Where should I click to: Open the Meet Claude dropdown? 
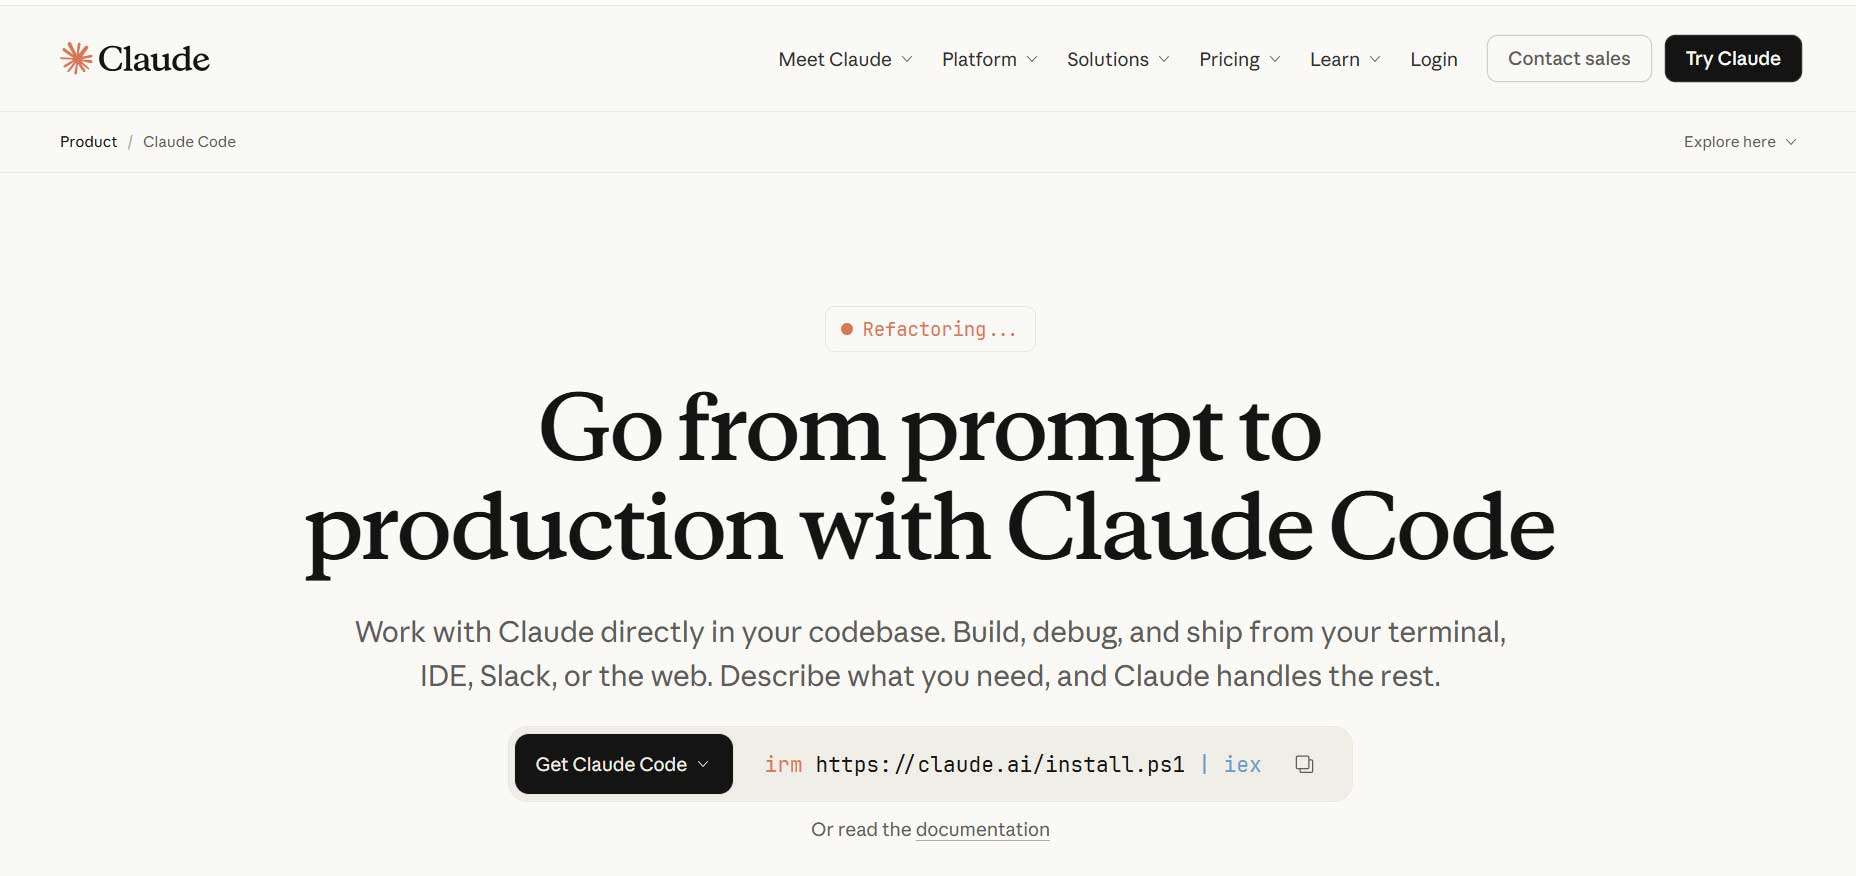pyautogui.click(x=844, y=59)
